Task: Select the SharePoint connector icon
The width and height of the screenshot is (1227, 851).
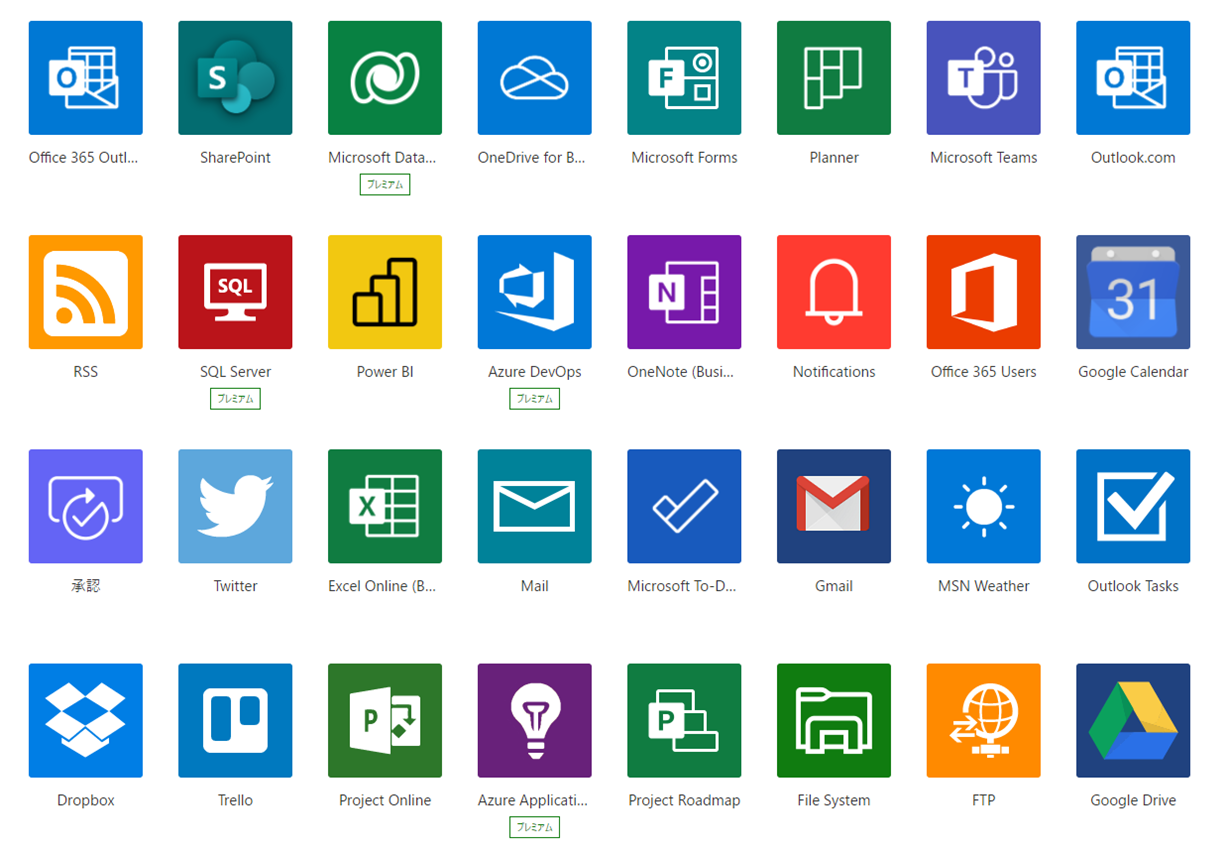Action: (235, 78)
